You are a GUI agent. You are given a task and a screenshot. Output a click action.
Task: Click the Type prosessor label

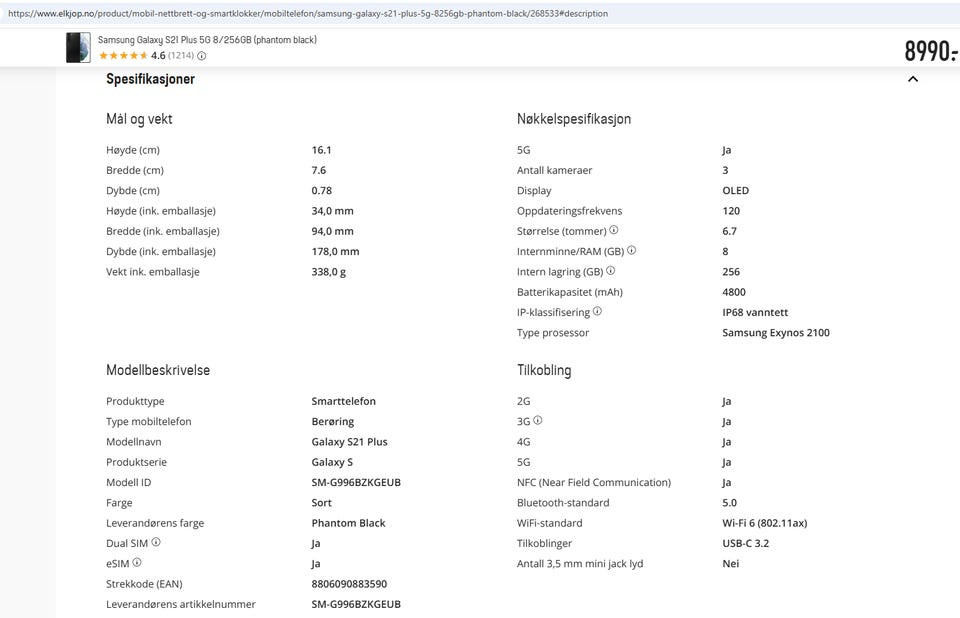pyautogui.click(x=553, y=333)
